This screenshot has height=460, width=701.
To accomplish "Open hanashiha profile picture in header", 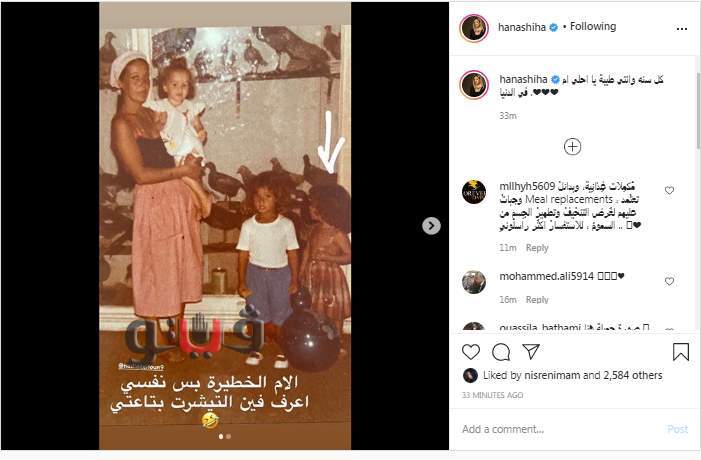I will point(474,28).
